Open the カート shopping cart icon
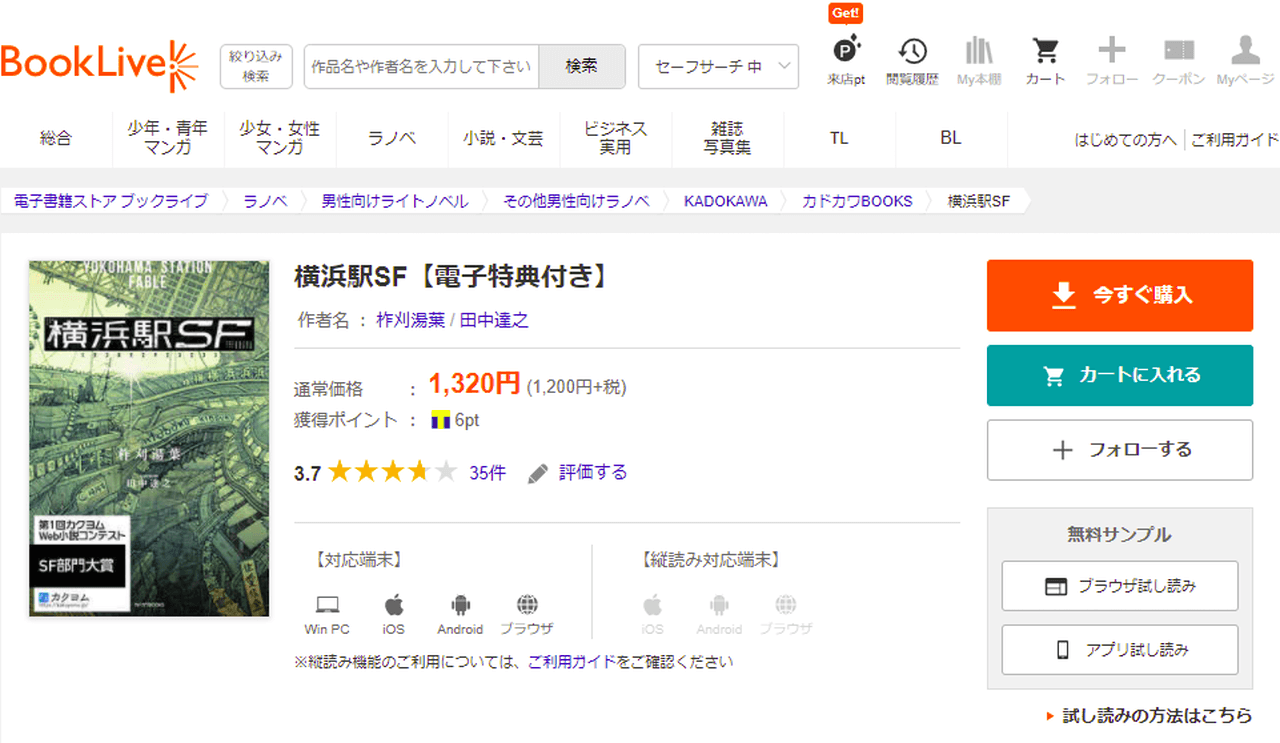Viewport: 1280px width, 743px height. (x=1045, y=59)
